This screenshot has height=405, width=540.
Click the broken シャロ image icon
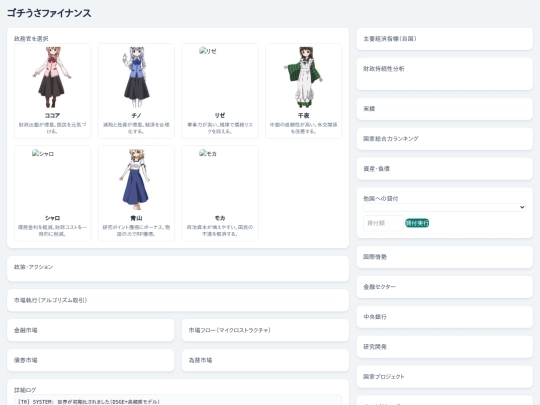43,154
